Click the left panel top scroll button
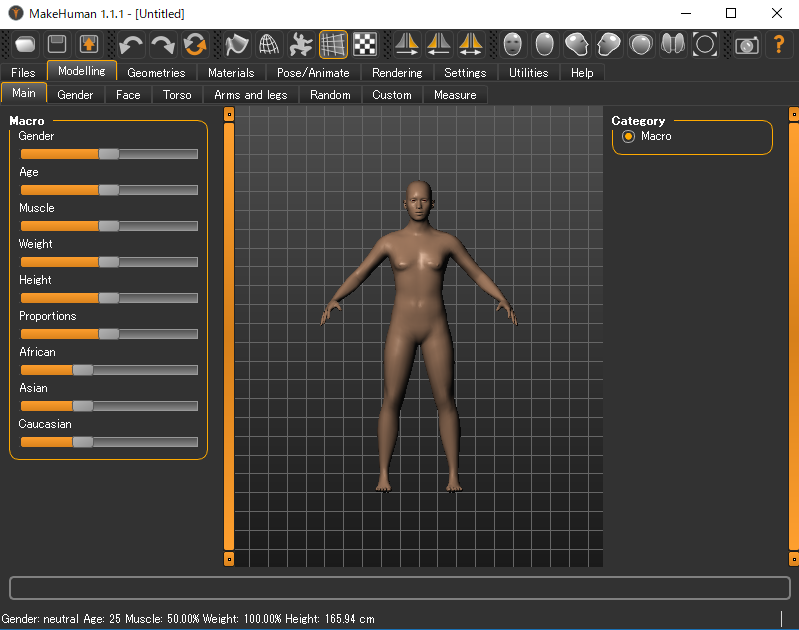Viewport: 799px width, 630px height. click(228, 114)
